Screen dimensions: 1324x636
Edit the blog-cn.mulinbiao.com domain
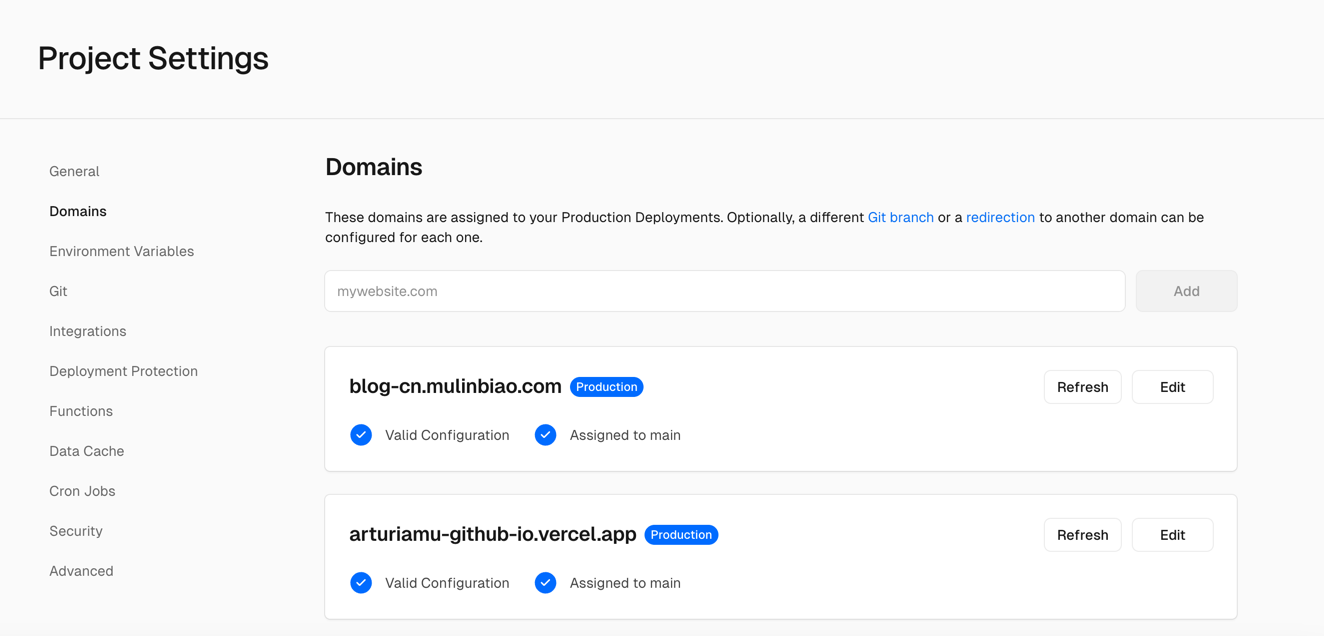[1172, 387]
